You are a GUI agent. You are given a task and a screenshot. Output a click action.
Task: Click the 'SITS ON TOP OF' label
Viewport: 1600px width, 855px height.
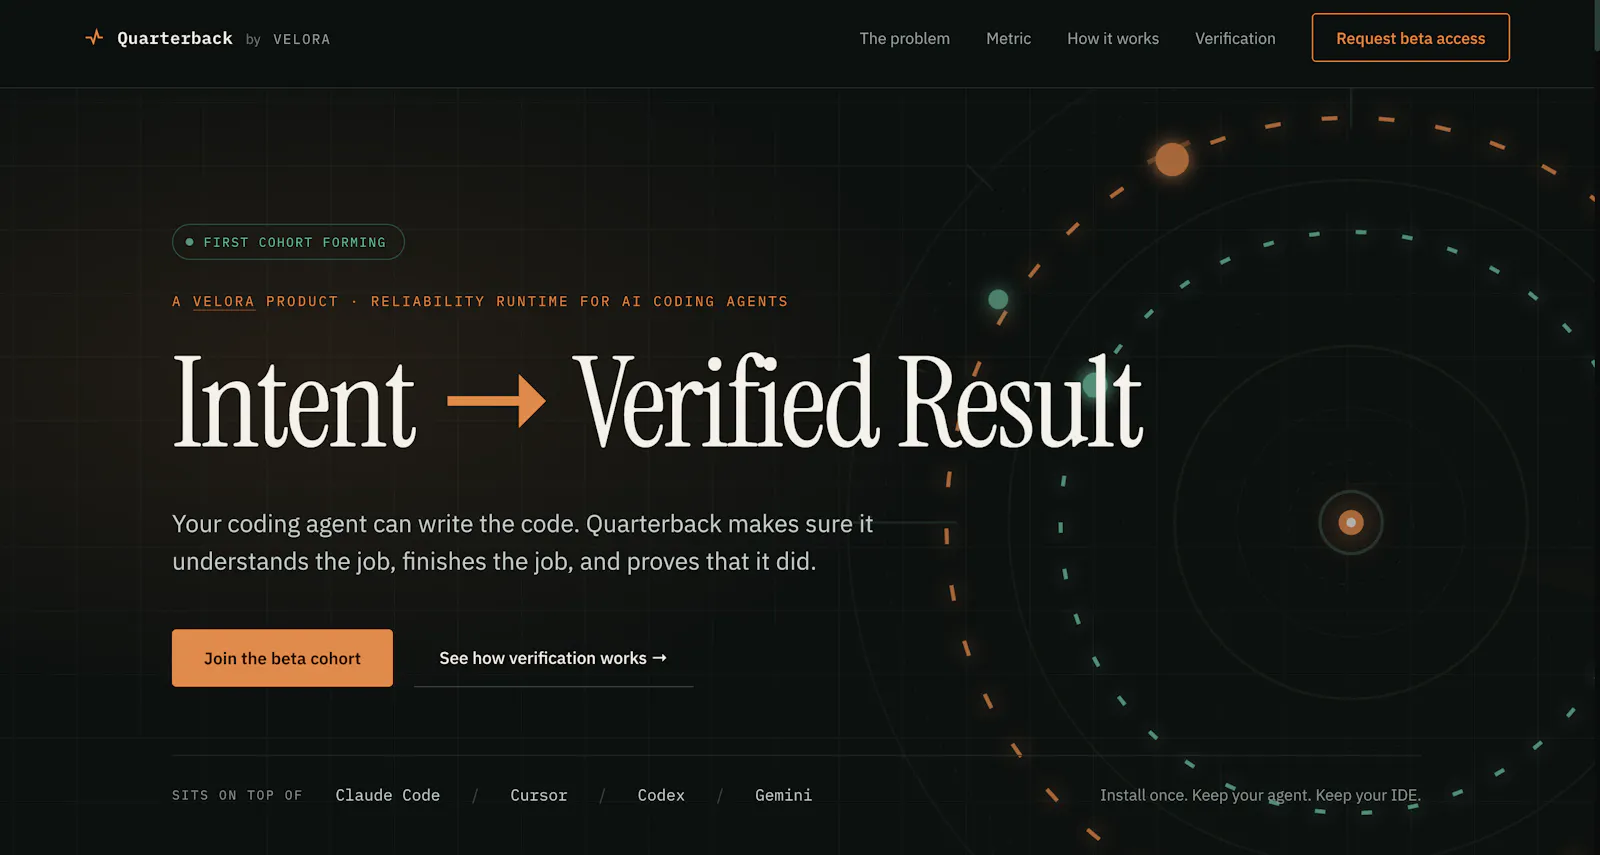237,795
